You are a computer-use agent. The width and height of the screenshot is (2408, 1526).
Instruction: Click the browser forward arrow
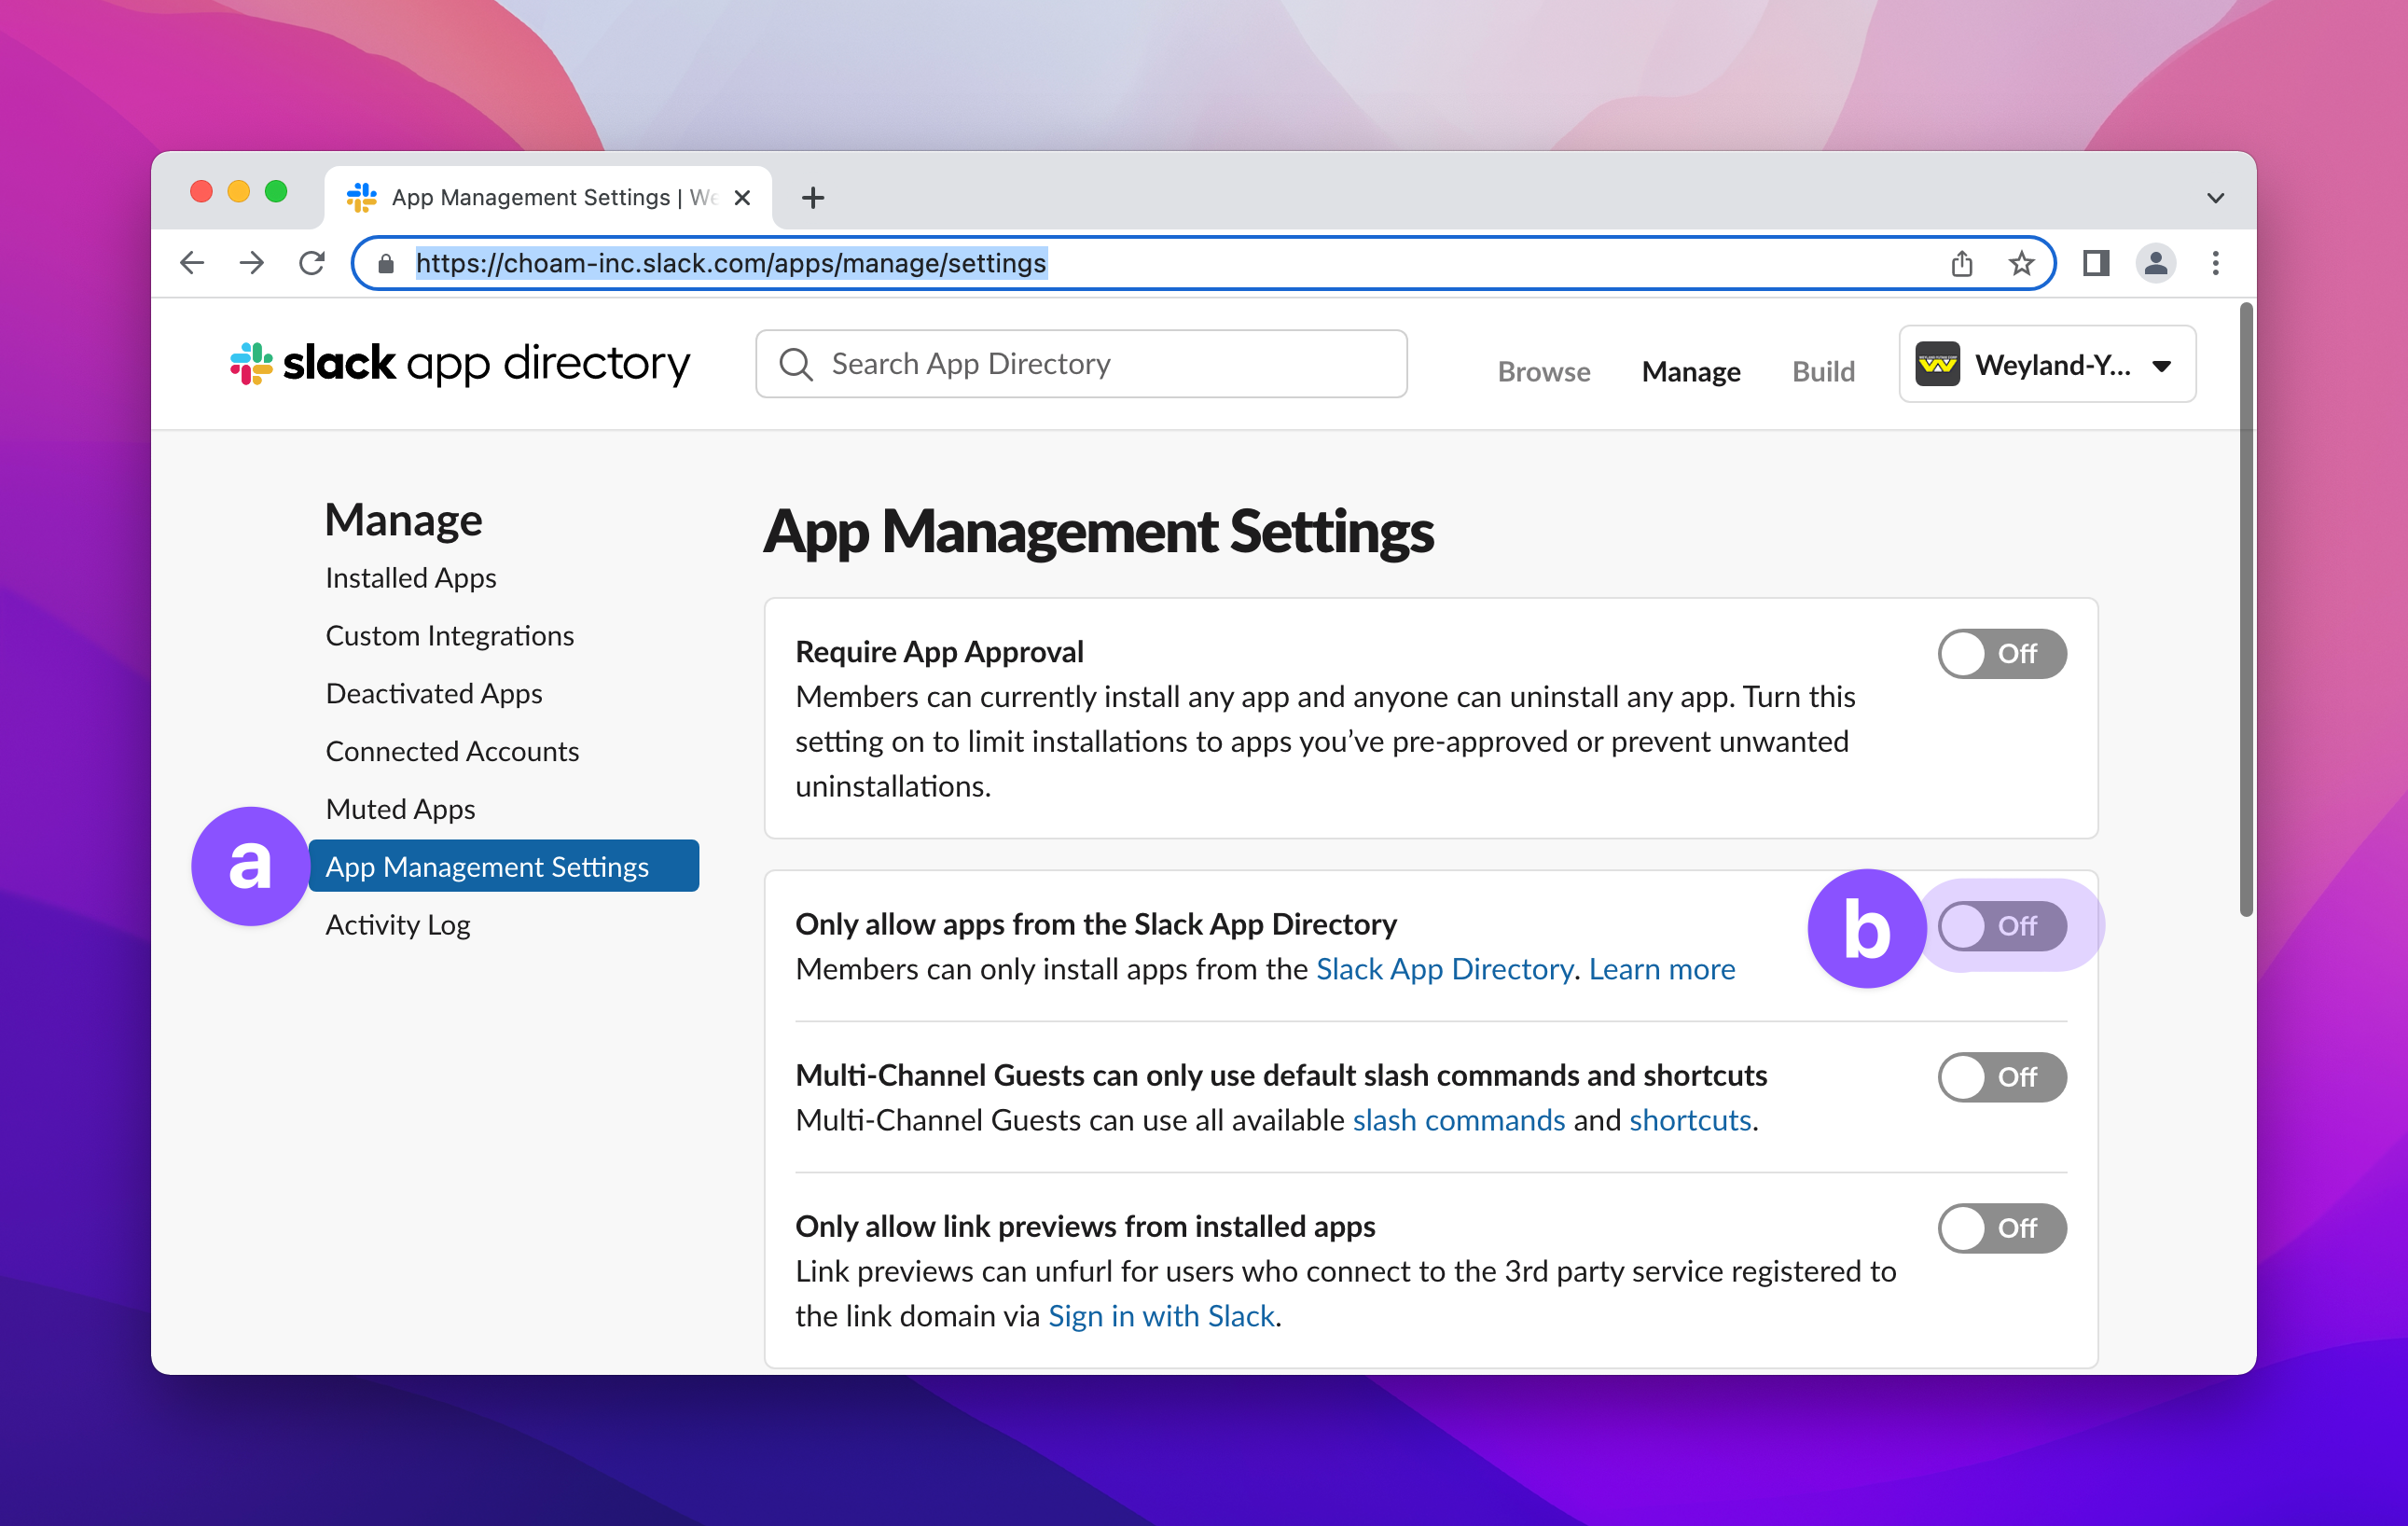tap(252, 263)
